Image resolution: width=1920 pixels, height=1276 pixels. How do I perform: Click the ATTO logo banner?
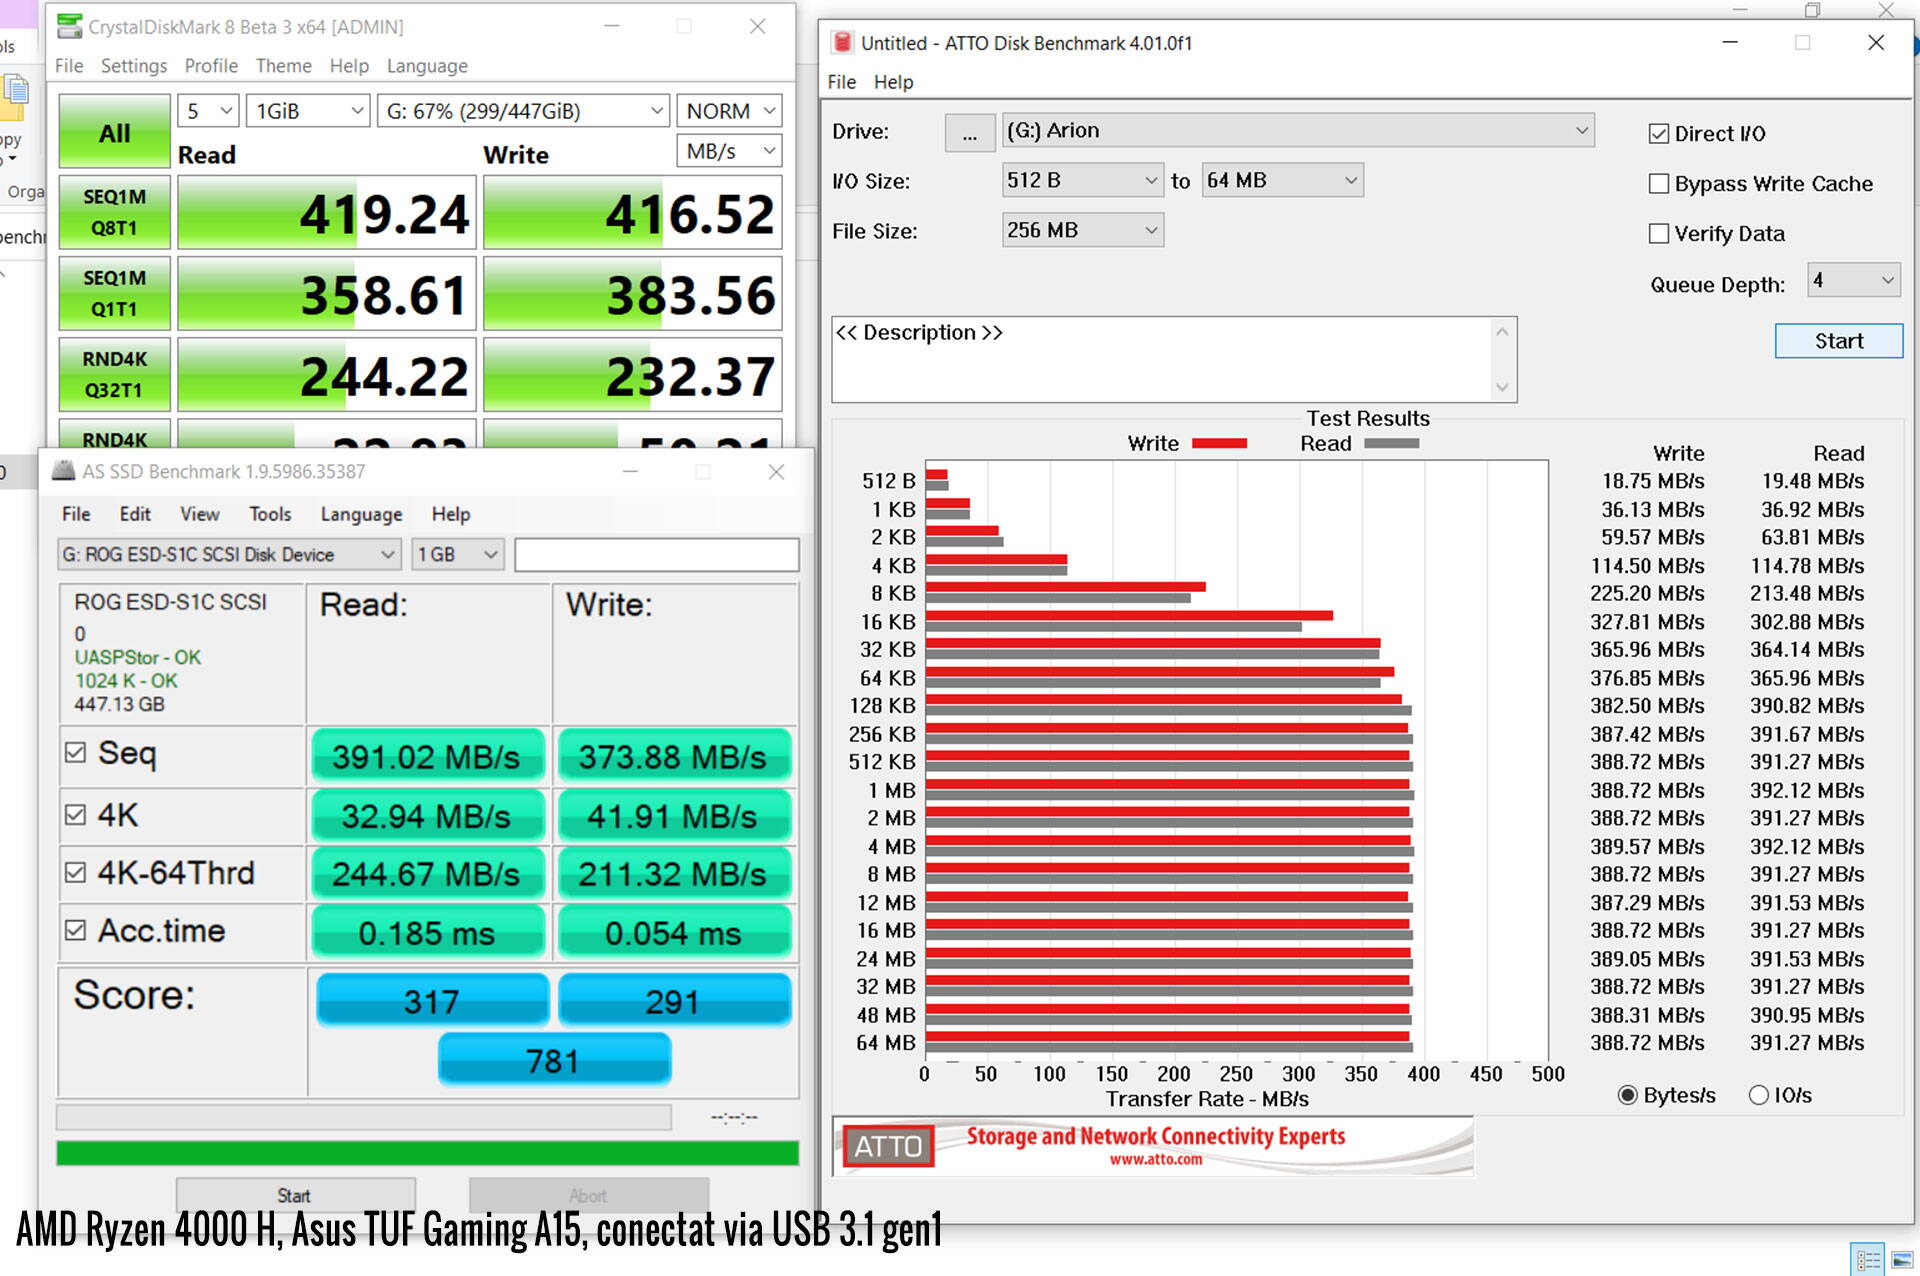point(1152,1146)
